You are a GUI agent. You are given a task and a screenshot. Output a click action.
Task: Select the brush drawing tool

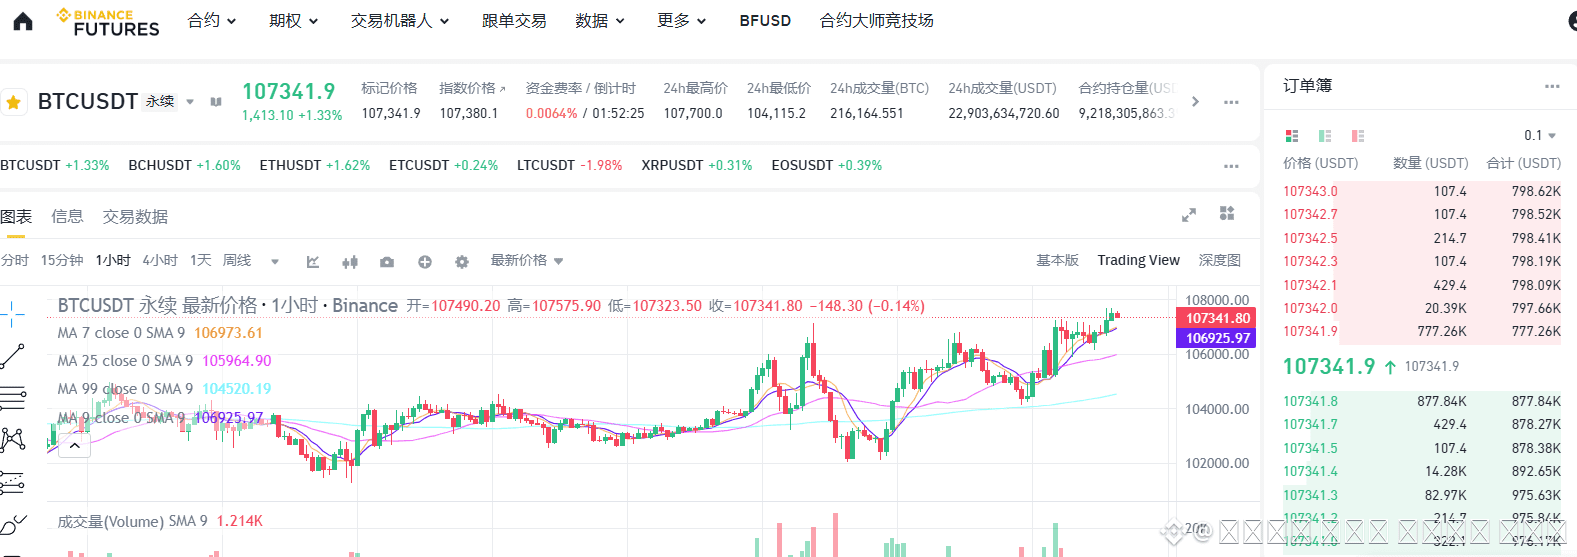(13, 525)
